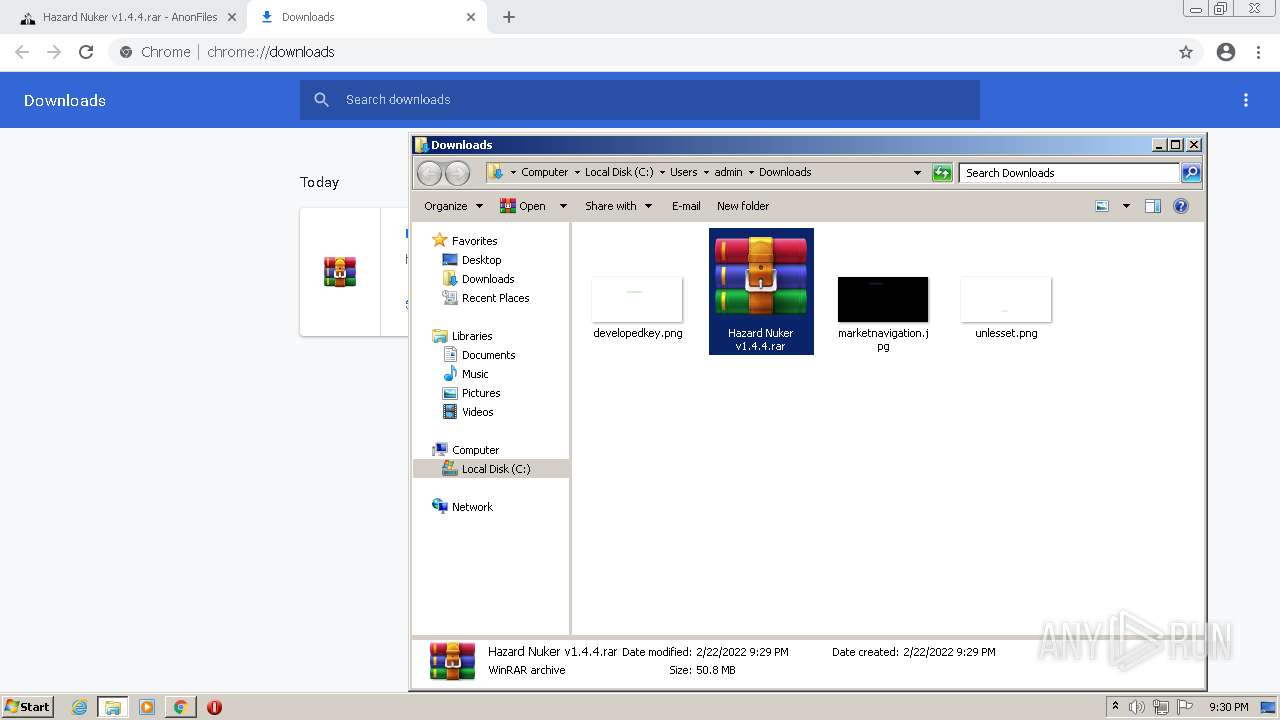Select Libraries in navigation pane

tap(472, 336)
